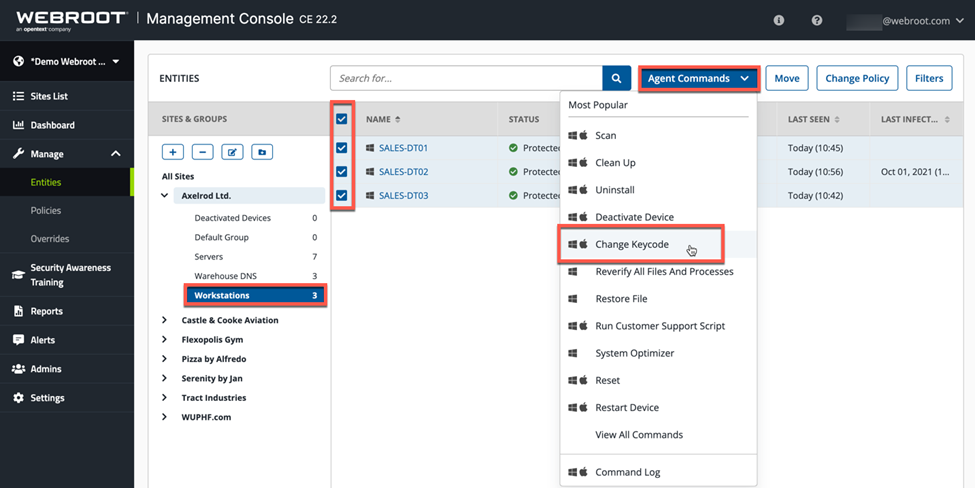975x488 pixels.
Task: Open View All Commands link
Action: 639,435
